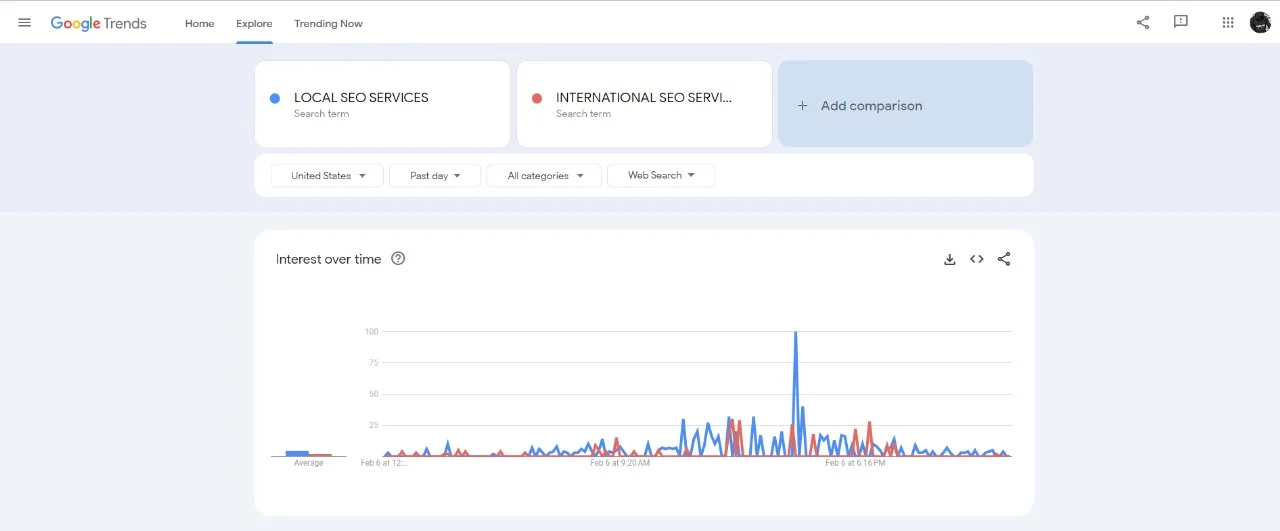Open the Google apps grid
This screenshot has width=1280, height=531.
tap(1228, 22)
